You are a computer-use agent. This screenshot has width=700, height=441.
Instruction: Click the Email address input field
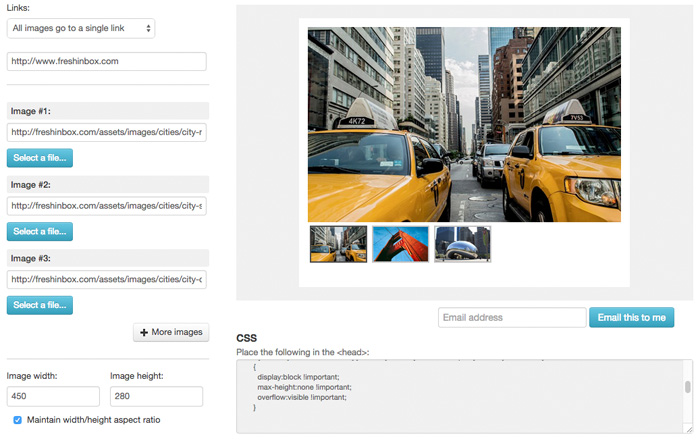[511, 318]
